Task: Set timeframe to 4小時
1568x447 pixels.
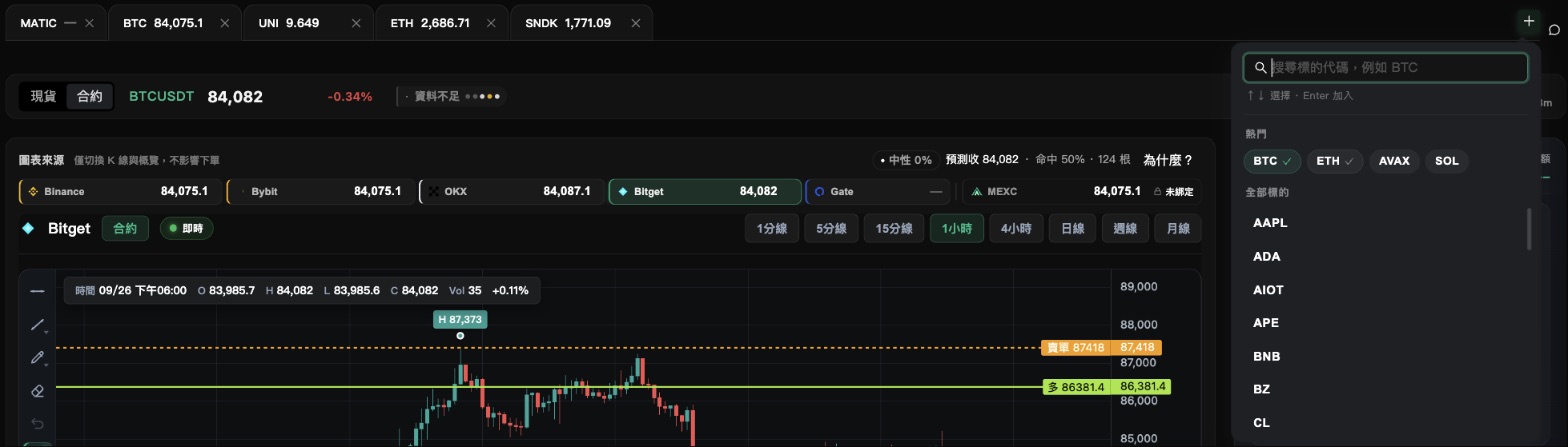Action: (1016, 229)
